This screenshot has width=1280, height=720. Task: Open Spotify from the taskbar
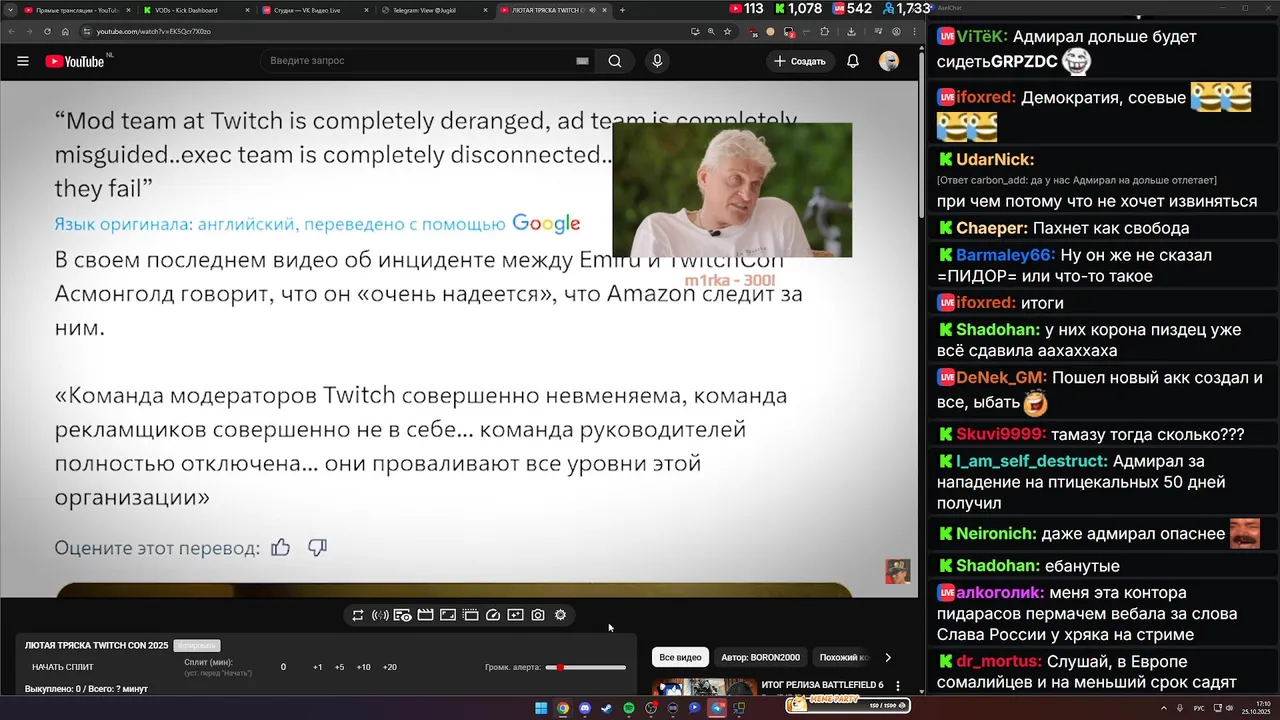(629, 708)
